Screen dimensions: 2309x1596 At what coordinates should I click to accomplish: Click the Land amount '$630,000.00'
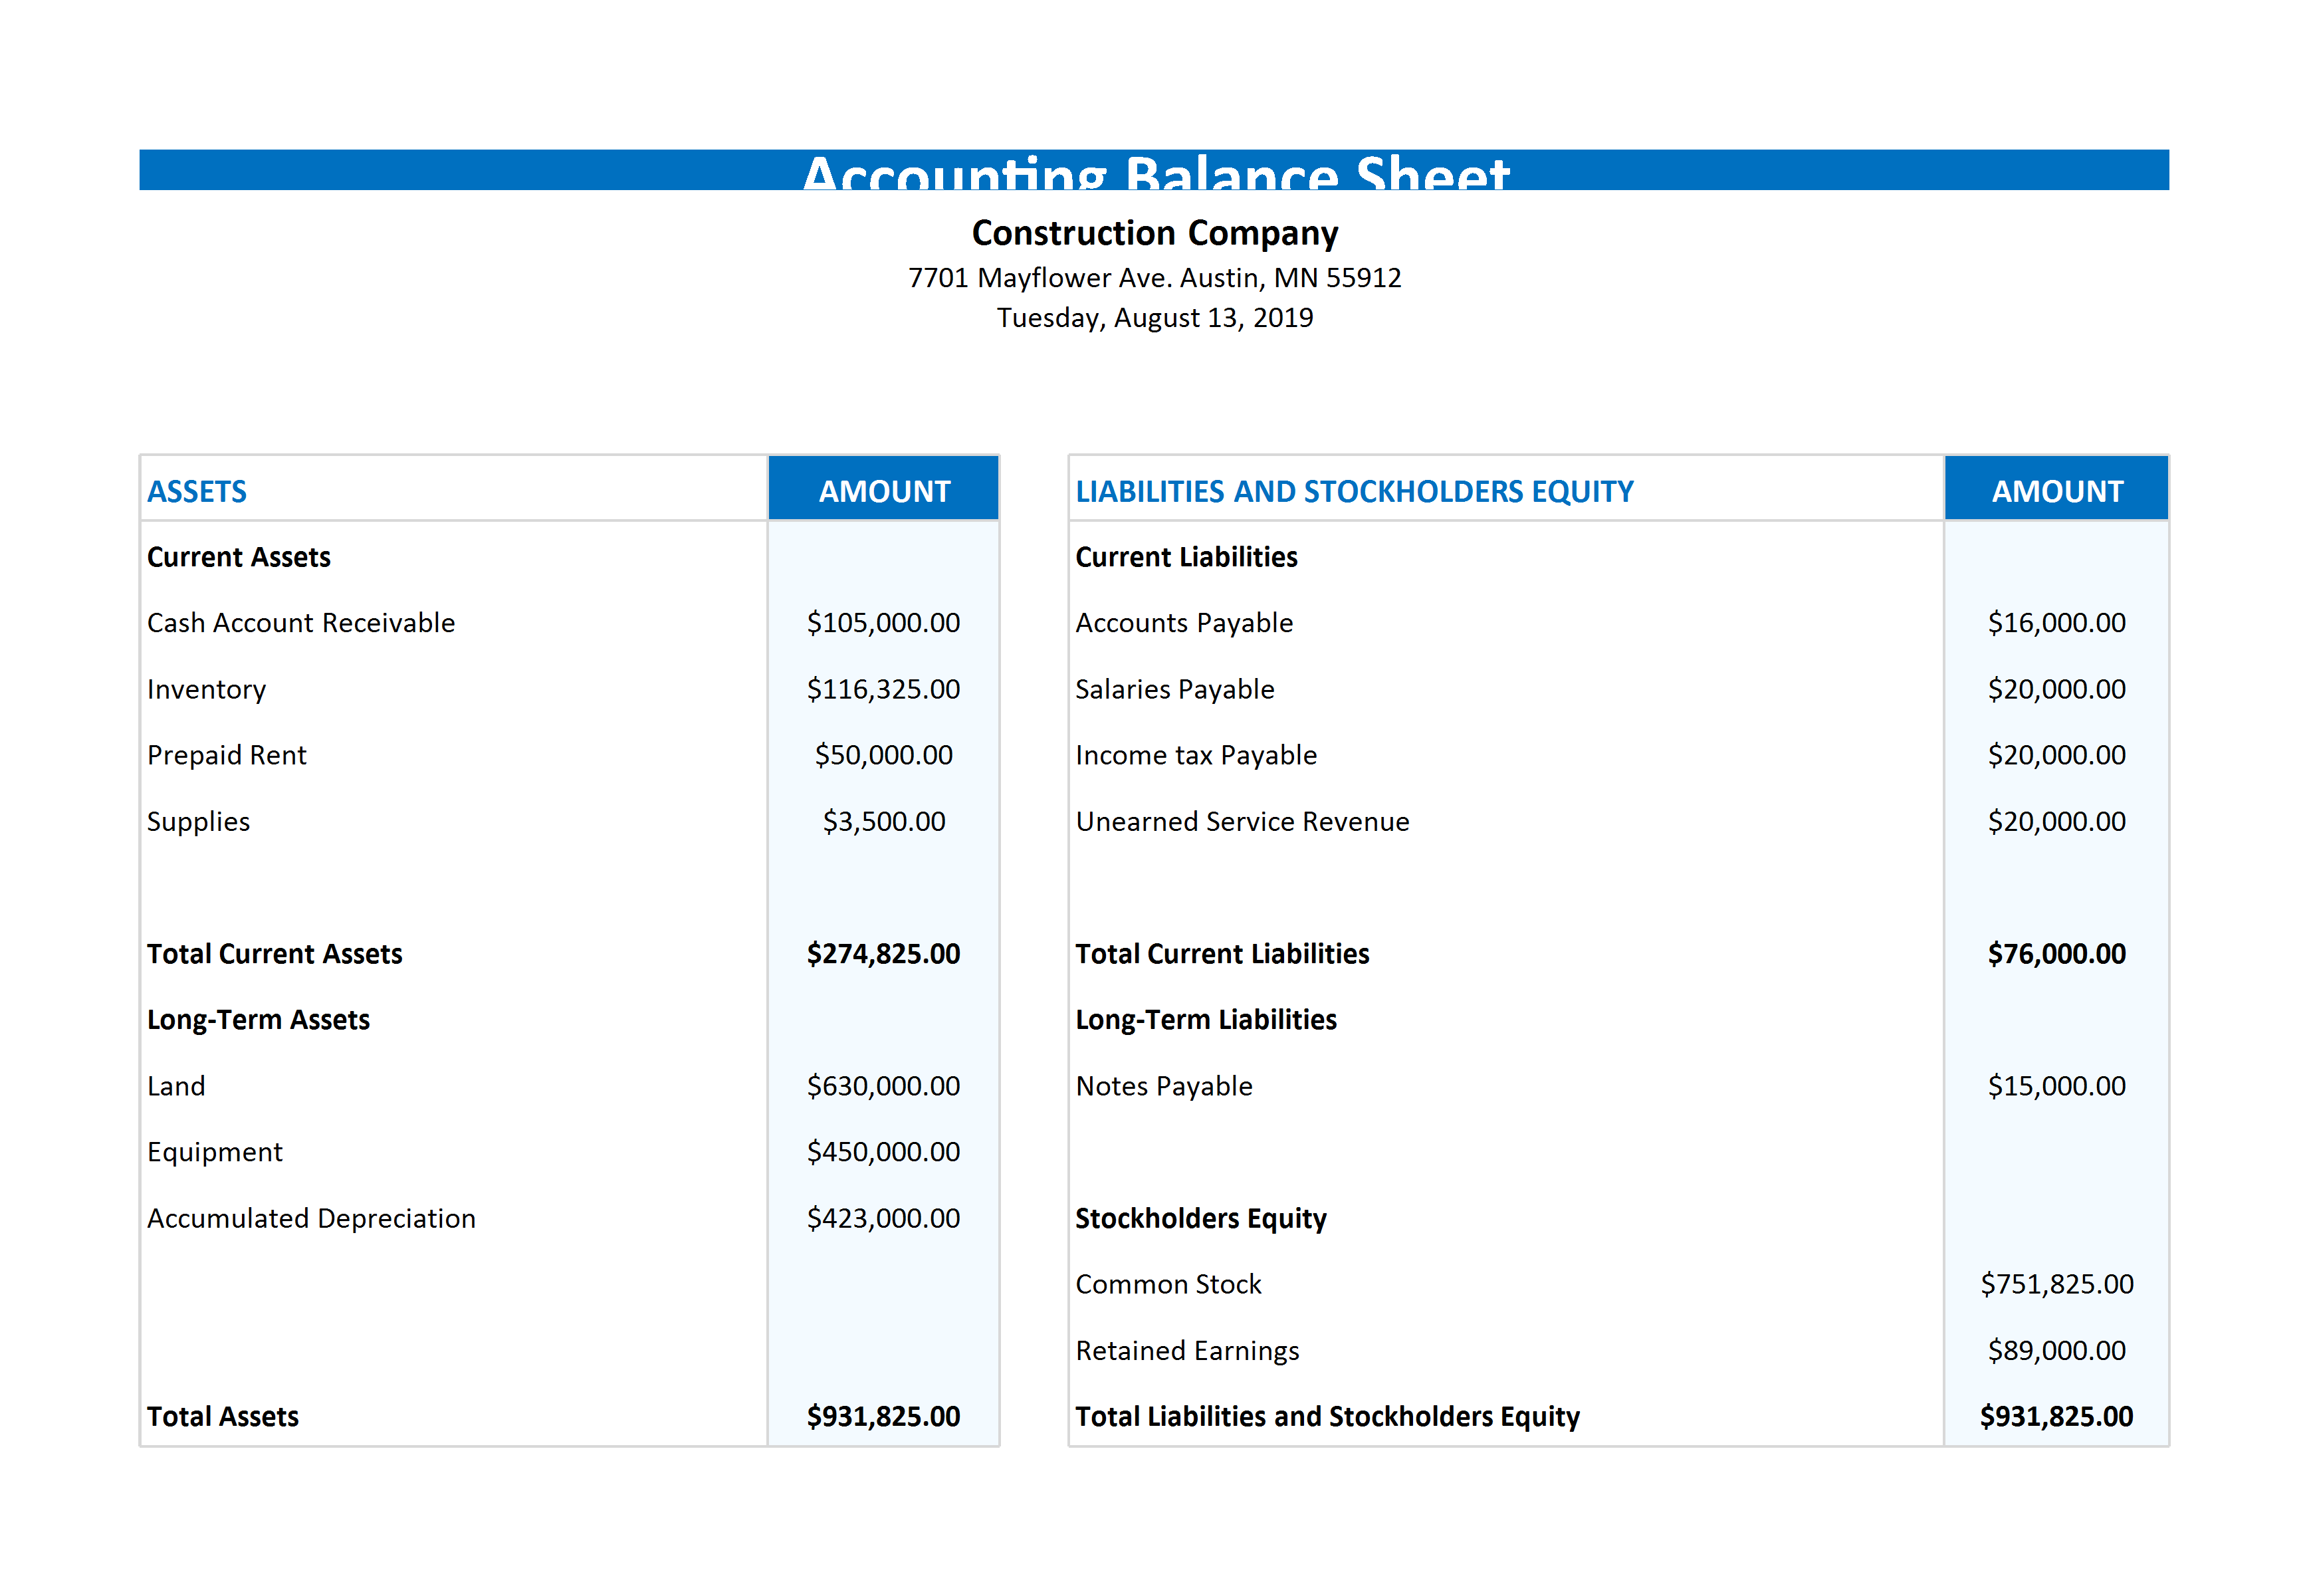(884, 1086)
